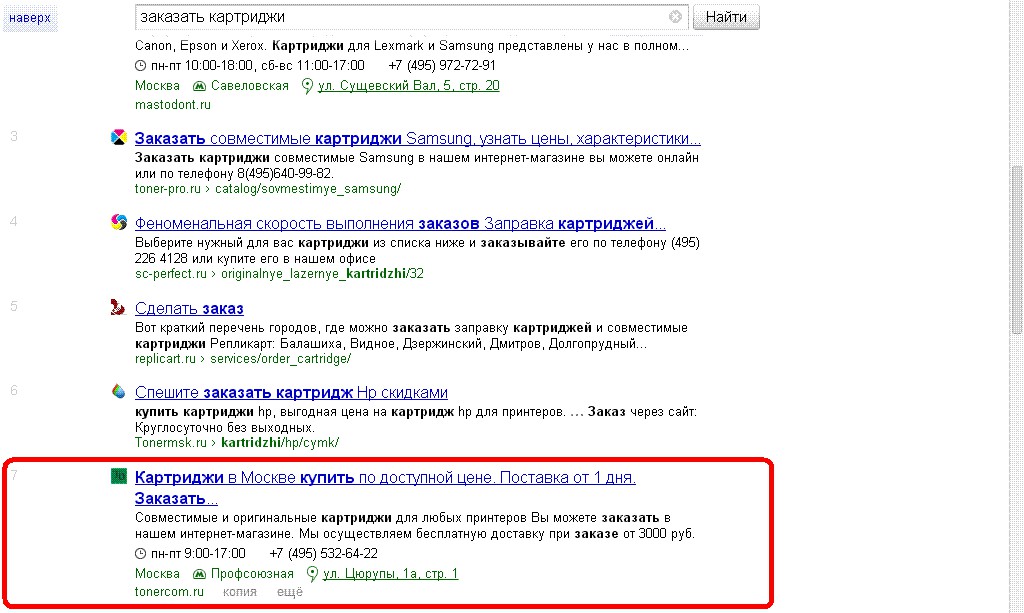Image resolution: width=1024 pixels, height=613 pixels.
Task: Click the sc-perfect.ru domain link
Action: pos(170,274)
